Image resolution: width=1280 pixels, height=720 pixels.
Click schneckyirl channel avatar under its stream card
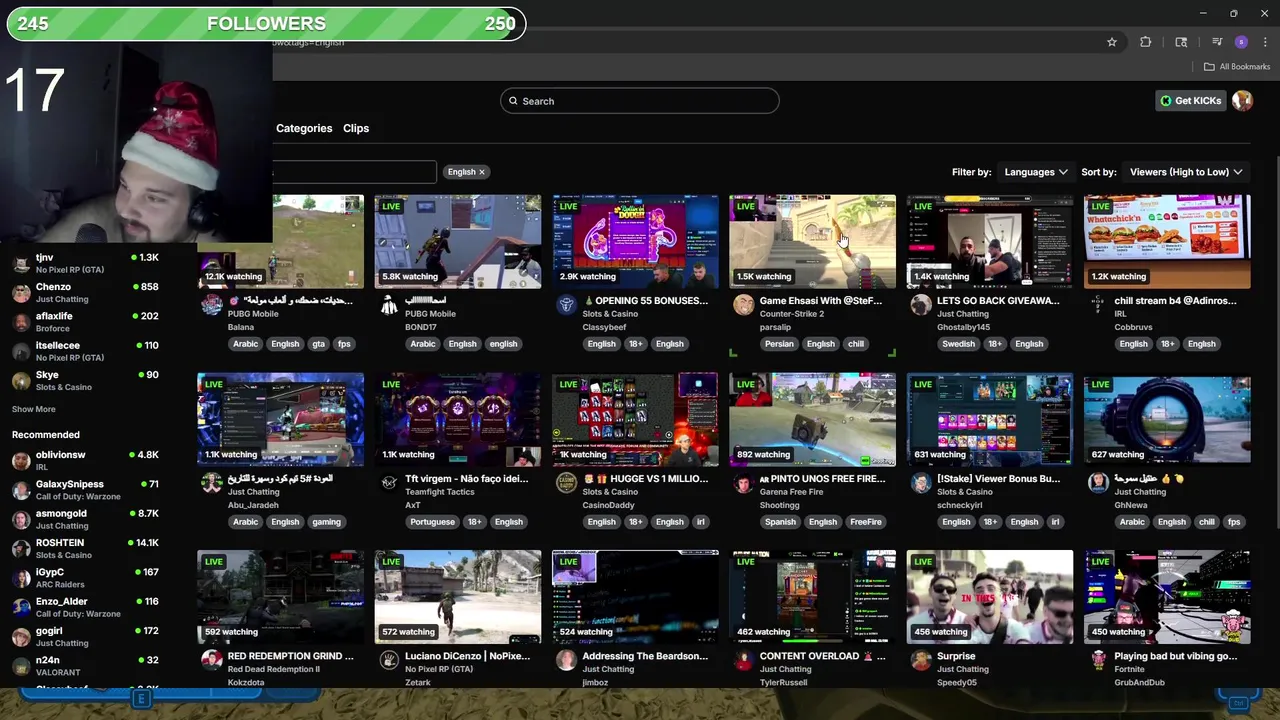[x=921, y=483]
